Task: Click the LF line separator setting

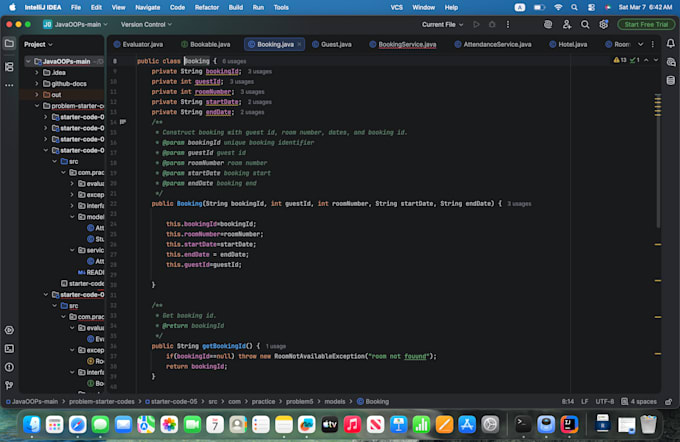Action: tap(584, 402)
